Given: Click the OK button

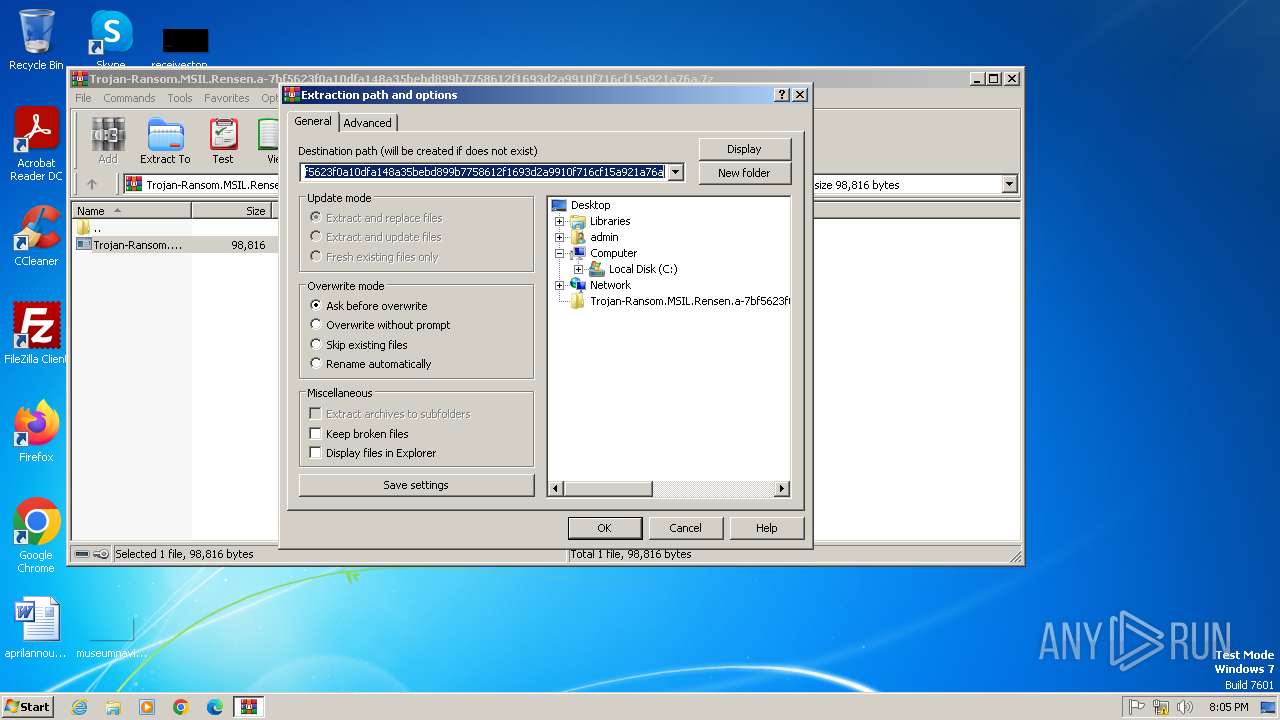Looking at the screenshot, I should (x=604, y=528).
